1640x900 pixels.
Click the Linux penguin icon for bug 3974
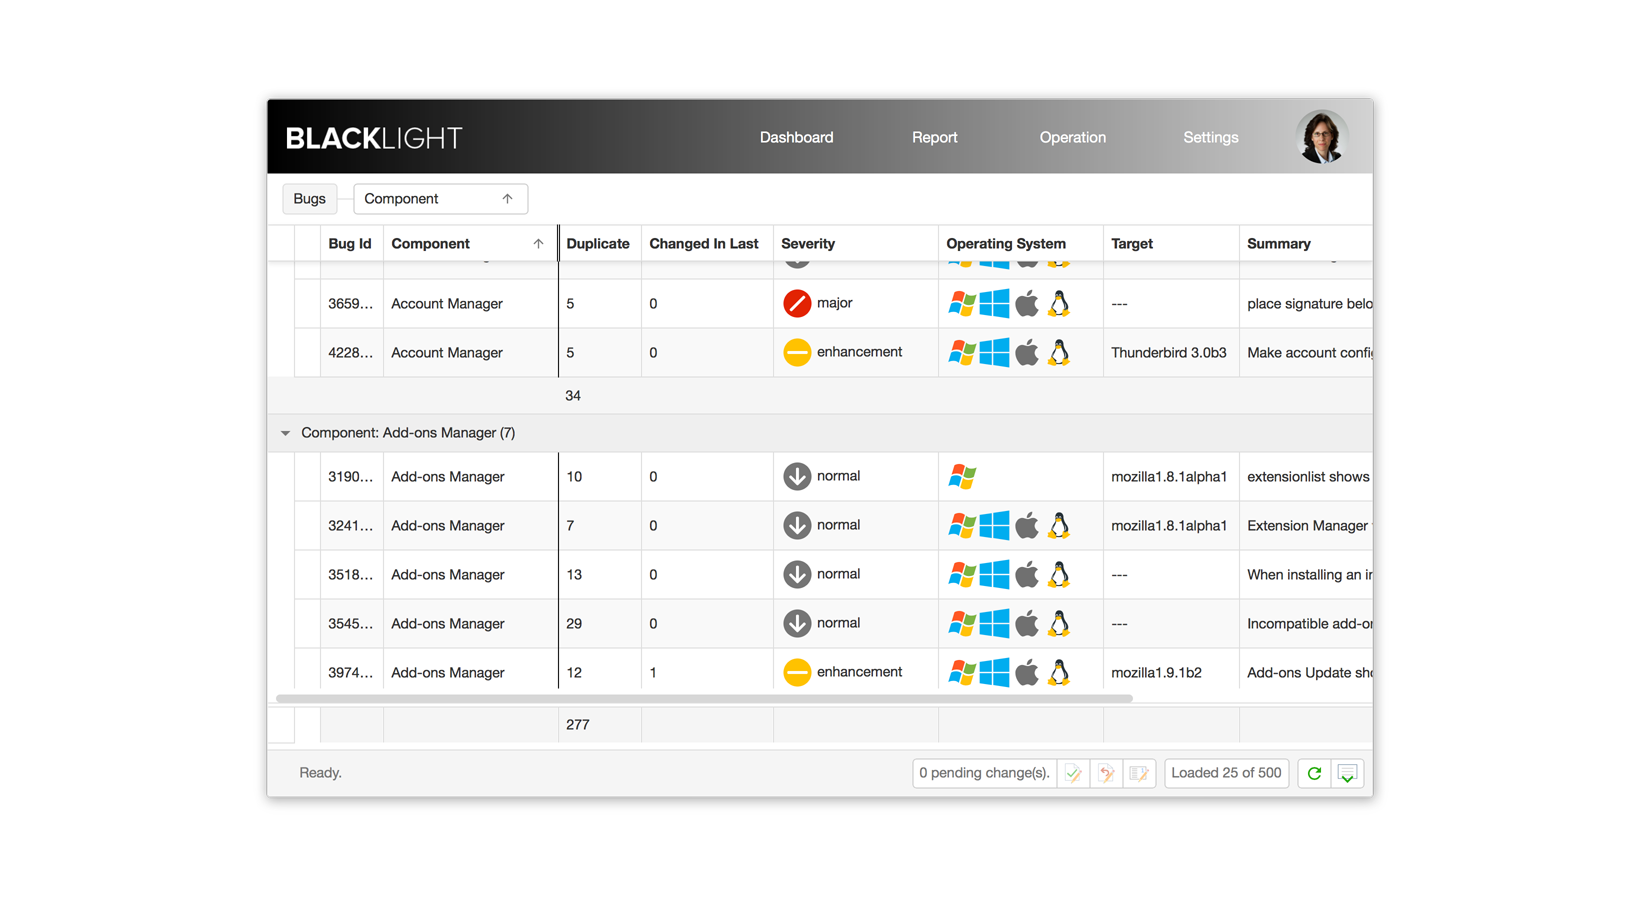point(1059,672)
